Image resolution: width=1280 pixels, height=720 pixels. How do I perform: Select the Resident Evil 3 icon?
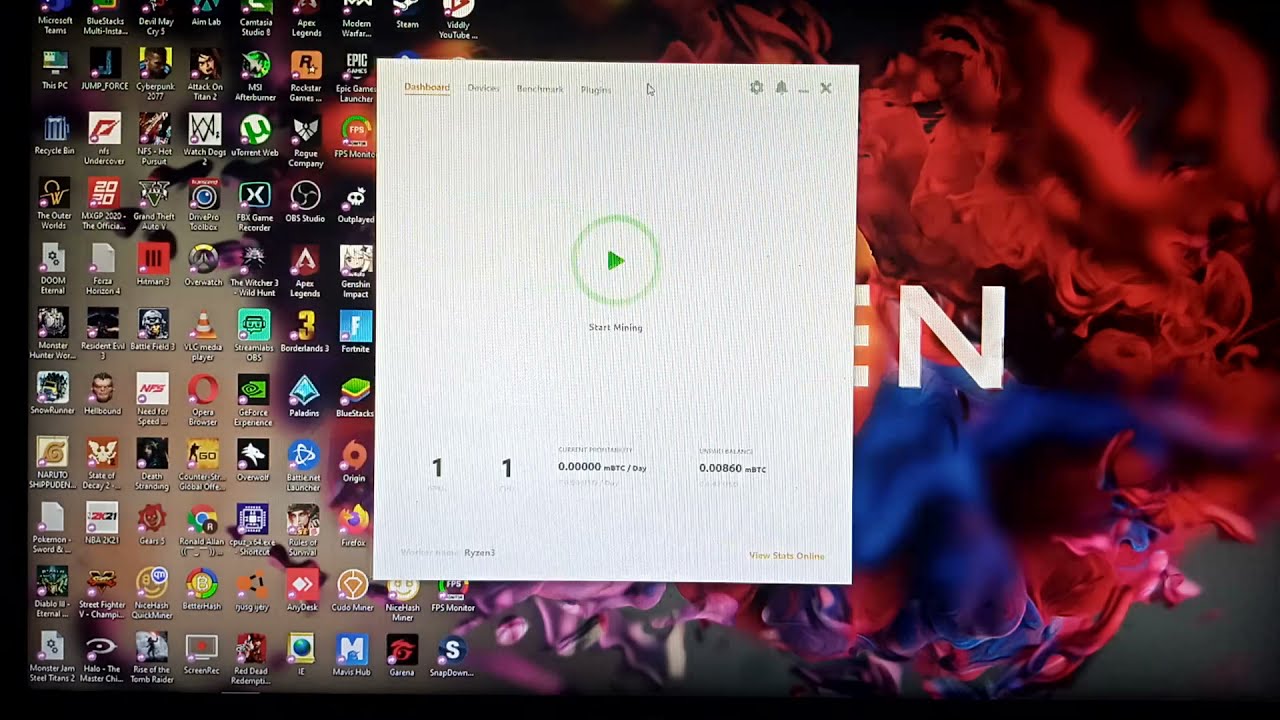tap(103, 334)
